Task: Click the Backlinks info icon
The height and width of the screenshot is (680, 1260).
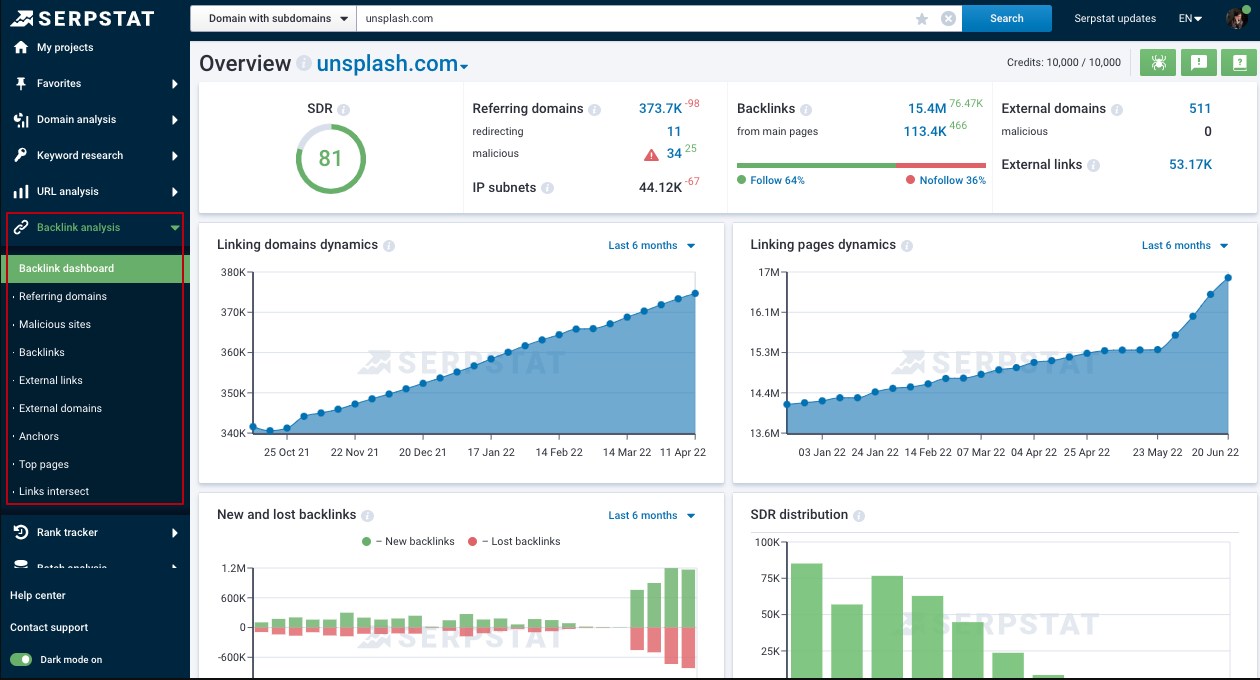Action: [806, 109]
